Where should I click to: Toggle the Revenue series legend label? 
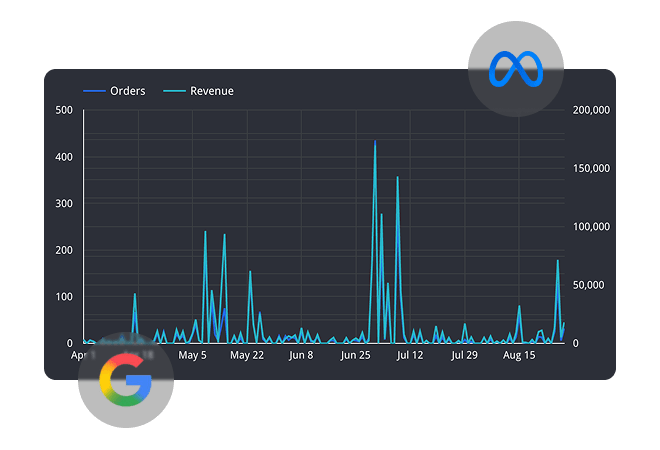(212, 91)
